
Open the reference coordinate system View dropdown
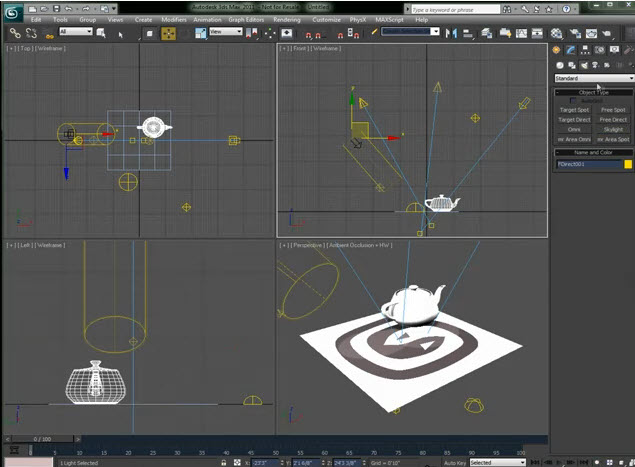coord(226,31)
